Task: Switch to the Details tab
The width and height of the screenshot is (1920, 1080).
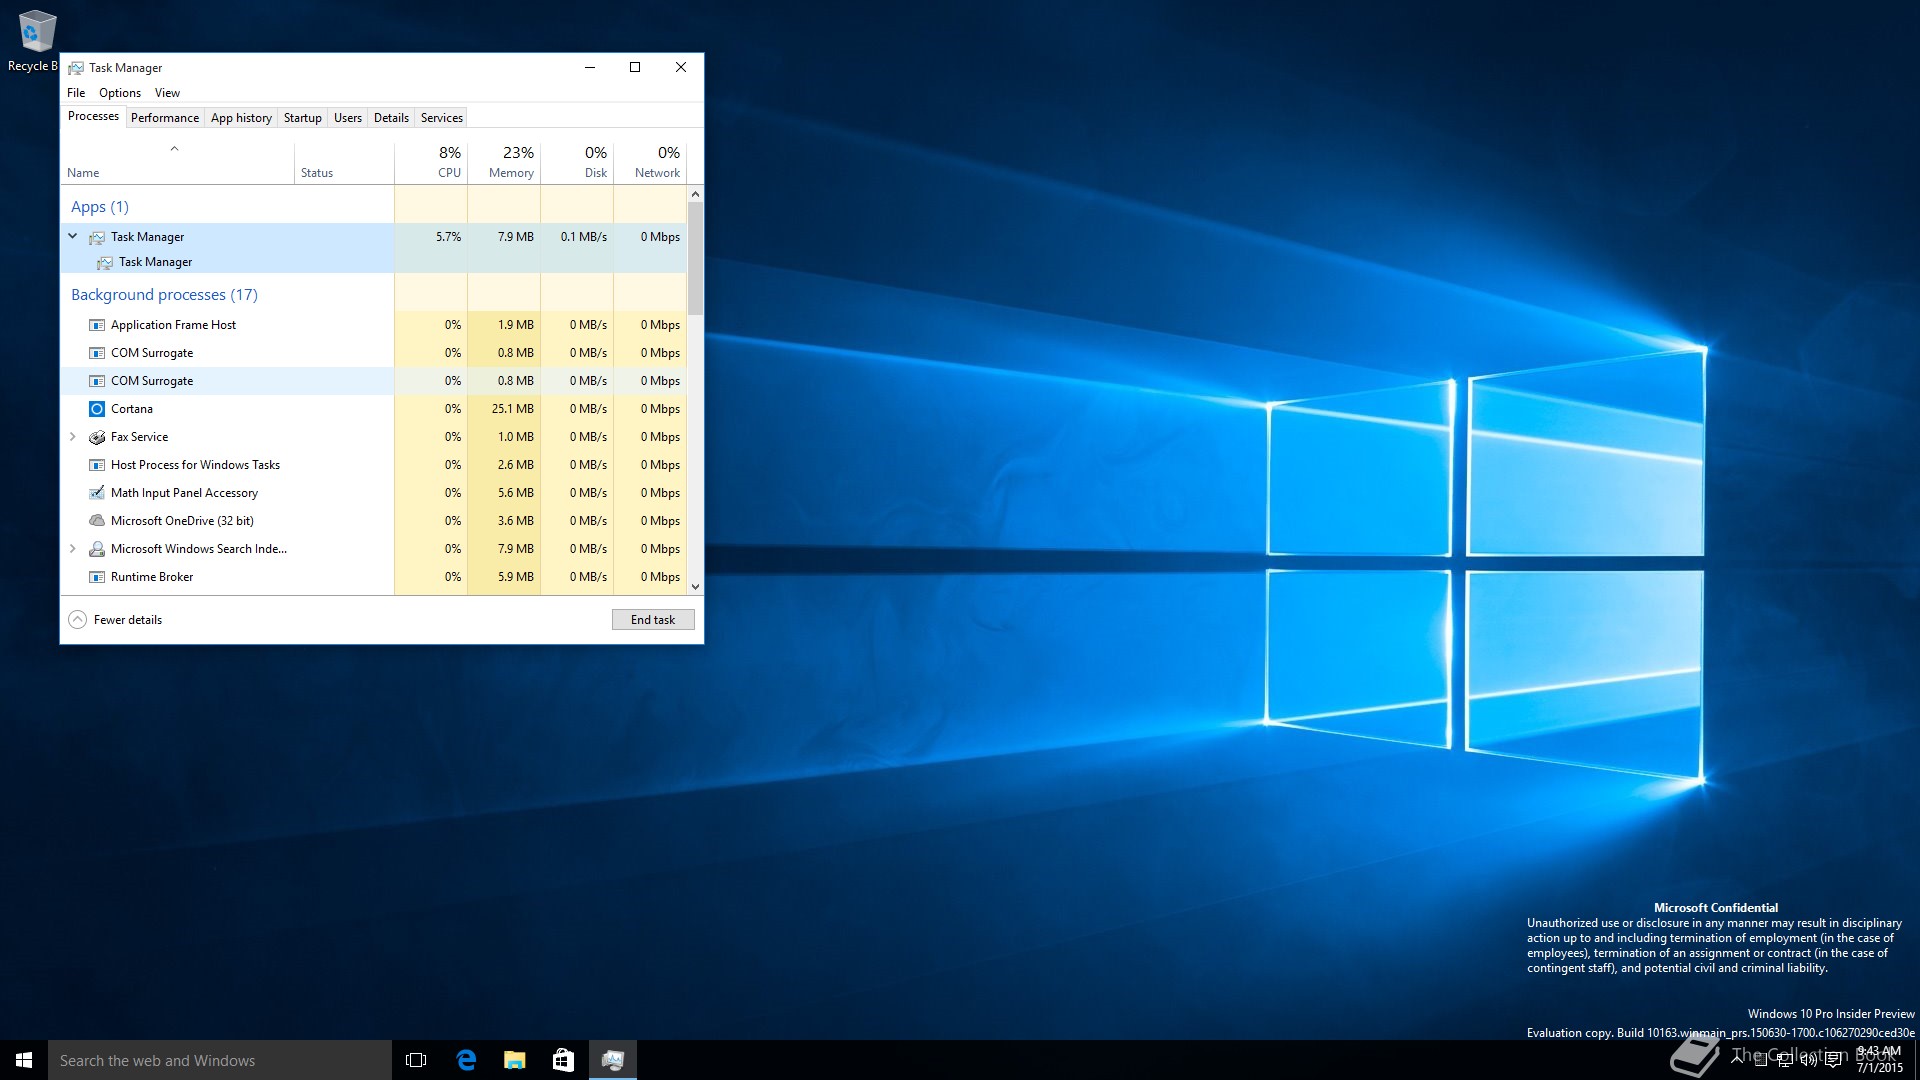Action: [x=391, y=118]
